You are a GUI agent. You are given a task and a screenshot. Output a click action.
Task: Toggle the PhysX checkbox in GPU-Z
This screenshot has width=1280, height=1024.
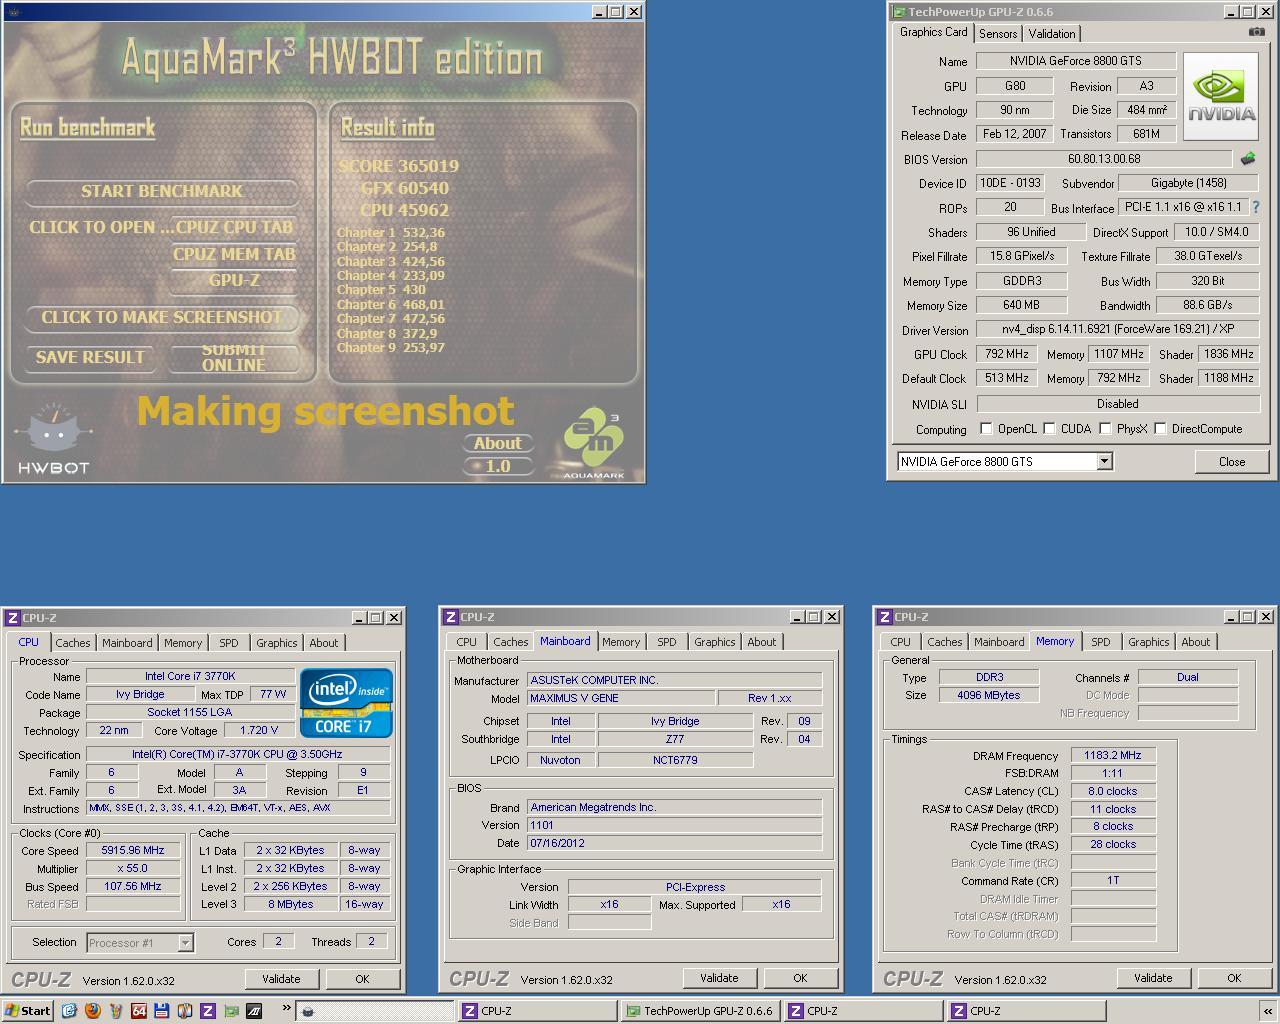click(x=1105, y=429)
